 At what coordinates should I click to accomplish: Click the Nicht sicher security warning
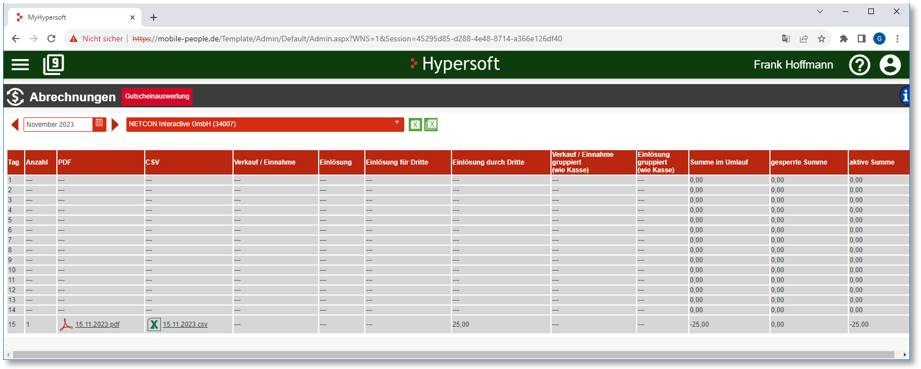[x=96, y=39]
